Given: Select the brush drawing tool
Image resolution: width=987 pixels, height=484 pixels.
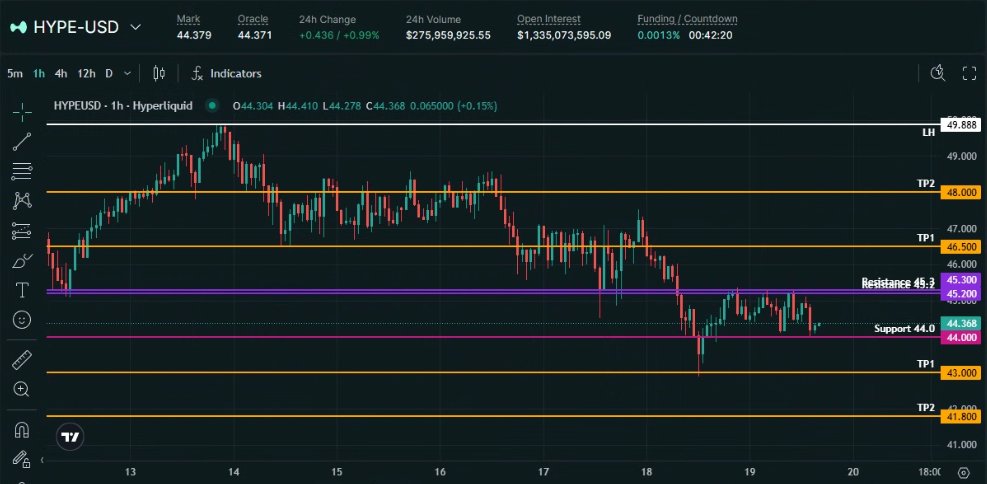Looking at the screenshot, I should [22, 260].
